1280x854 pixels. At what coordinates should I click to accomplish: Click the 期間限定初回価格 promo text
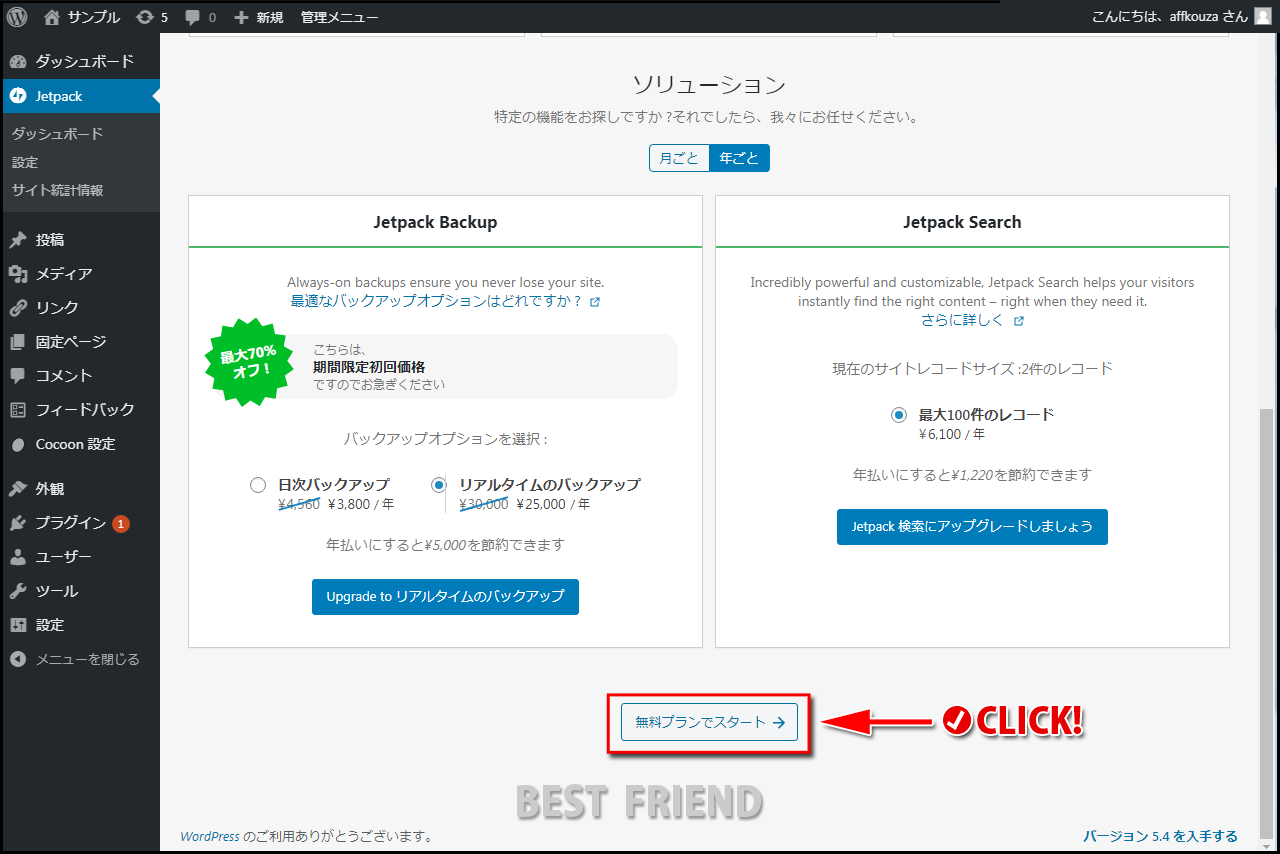pyautogui.click(x=369, y=367)
